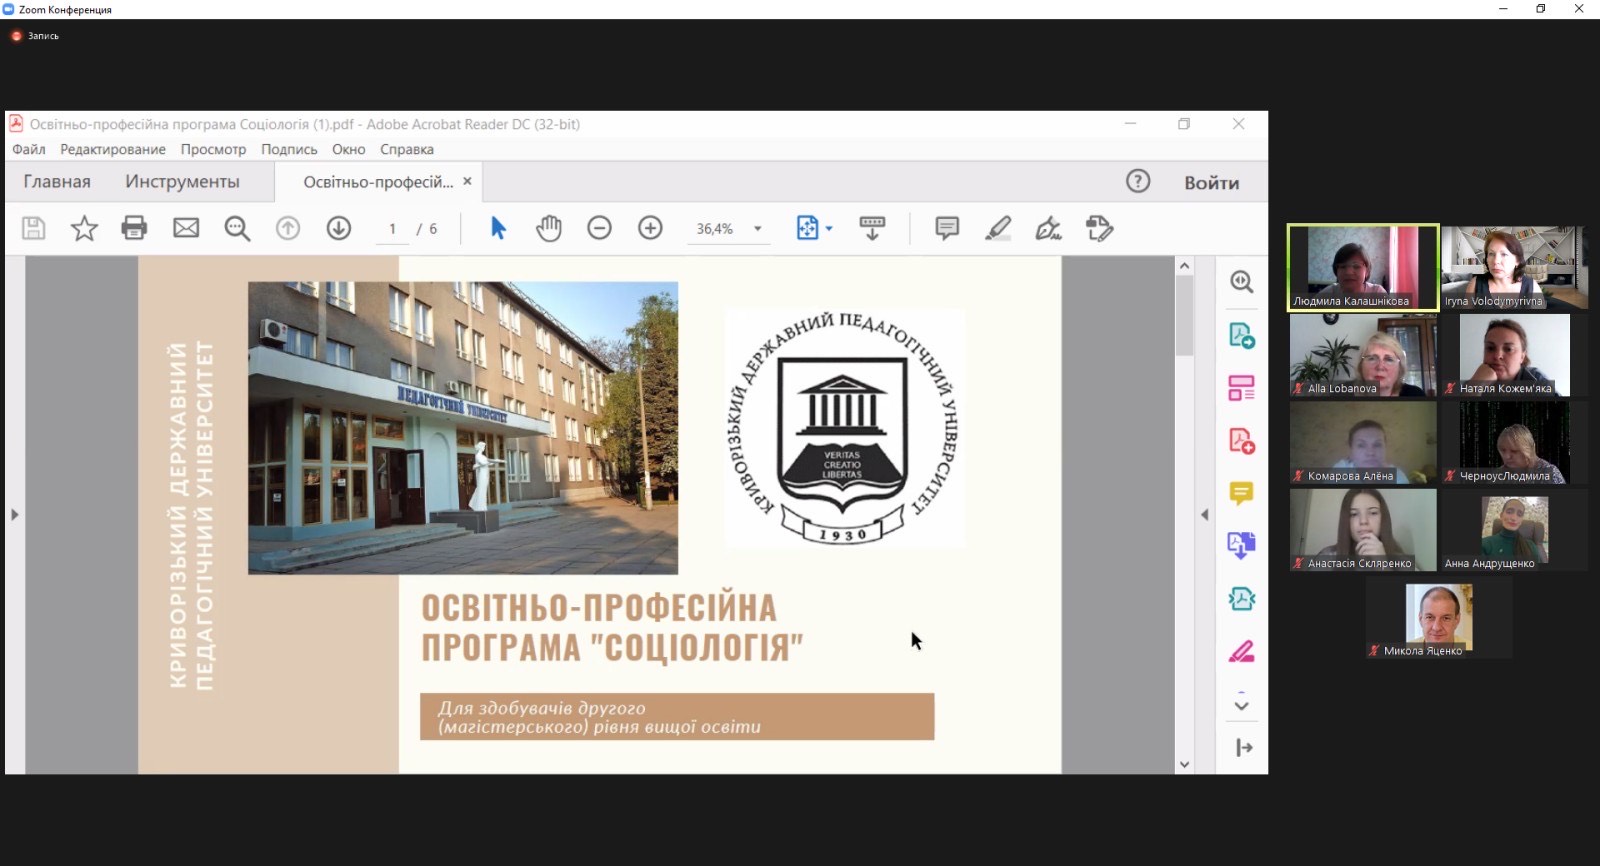
Task: Open yellow Comment tool in right pane
Action: click(1242, 493)
